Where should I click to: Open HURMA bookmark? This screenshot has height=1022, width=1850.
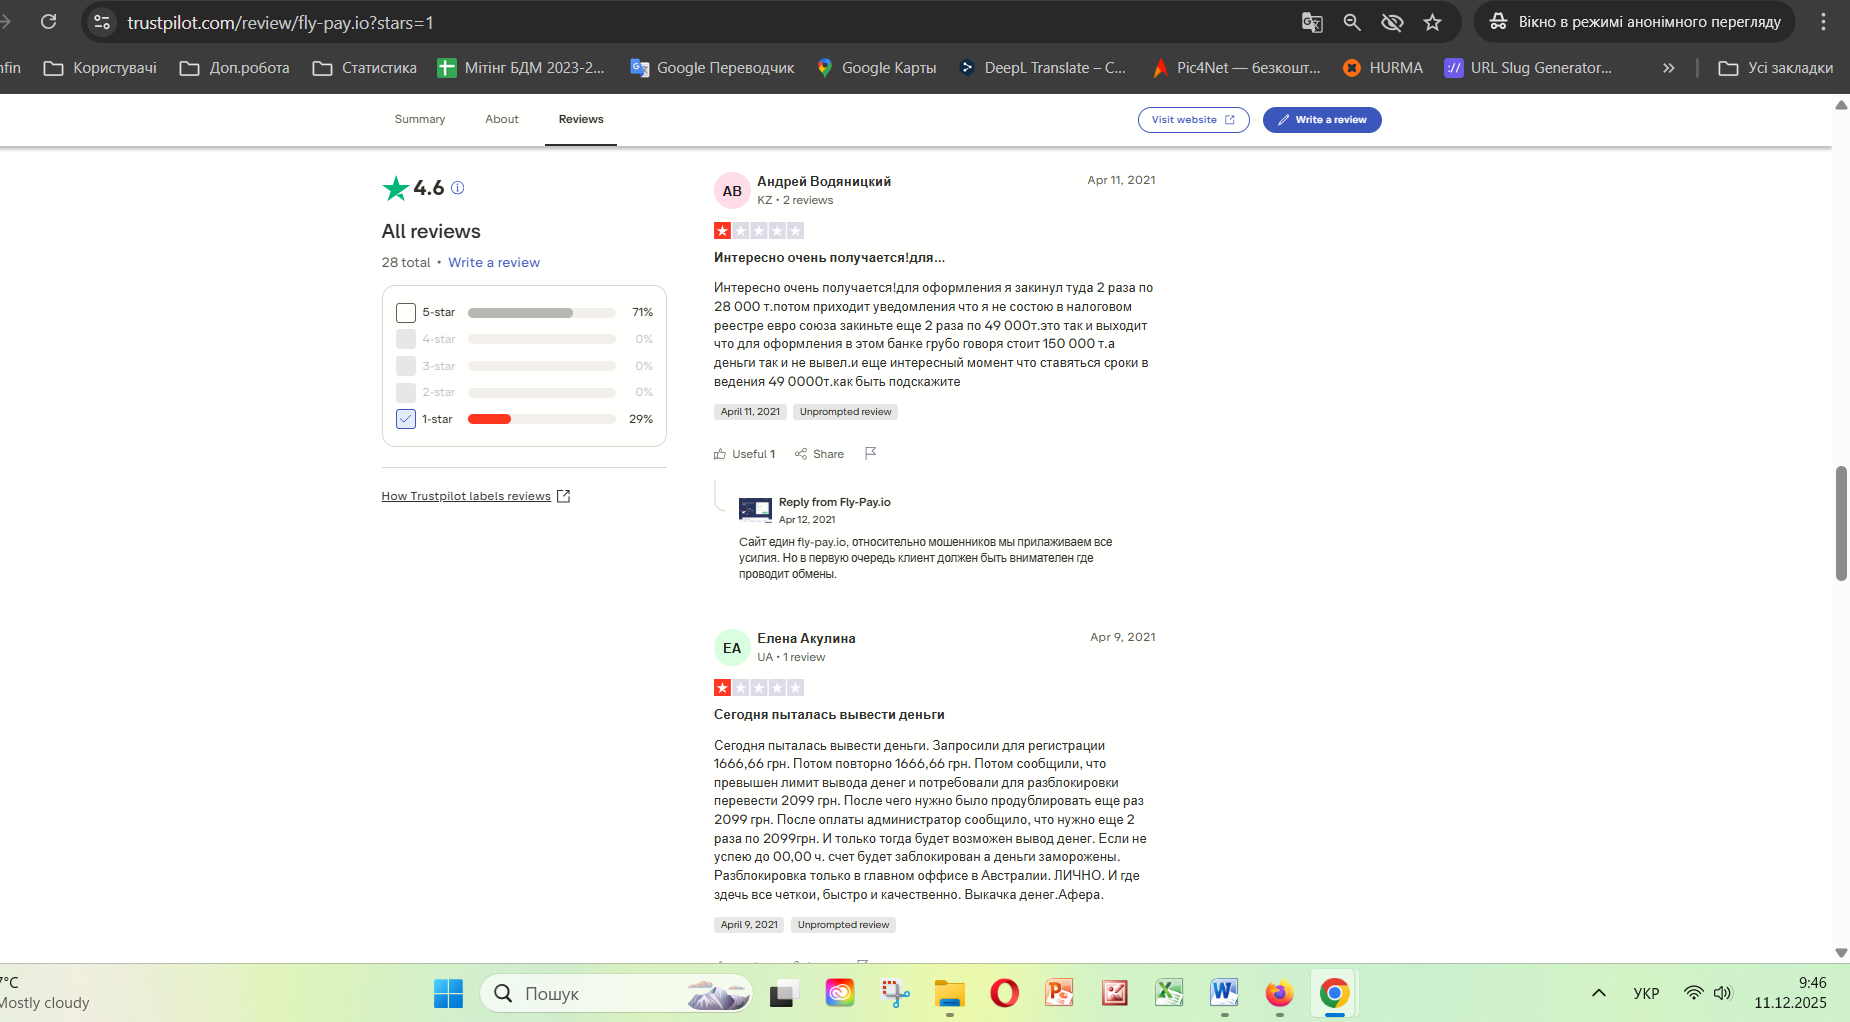pyautogui.click(x=1383, y=68)
